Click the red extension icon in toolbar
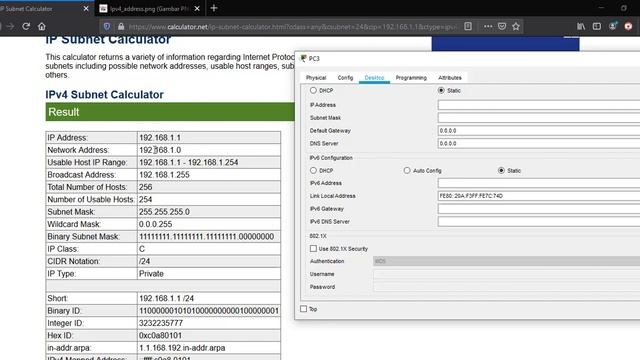The width and height of the screenshot is (640, 360). [x=628, y=27]
